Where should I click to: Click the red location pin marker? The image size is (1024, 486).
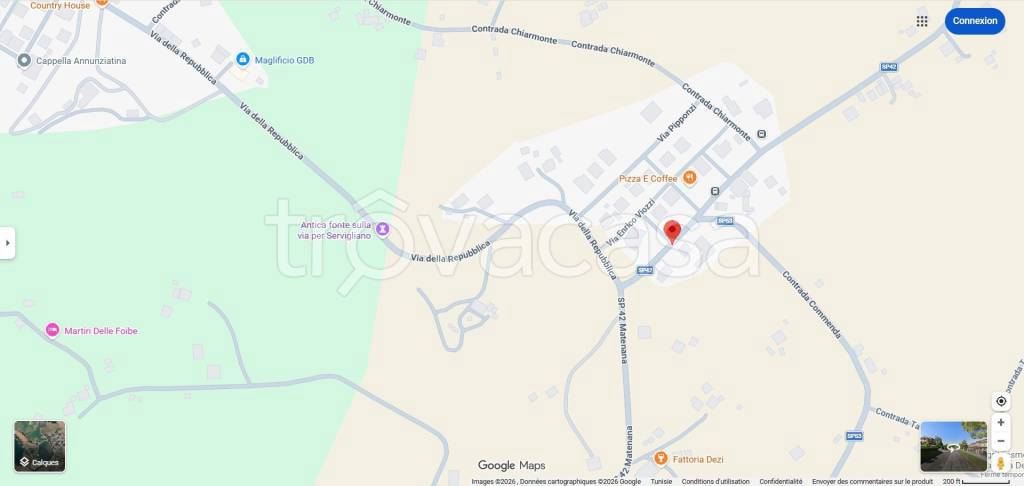coord(672,233)
